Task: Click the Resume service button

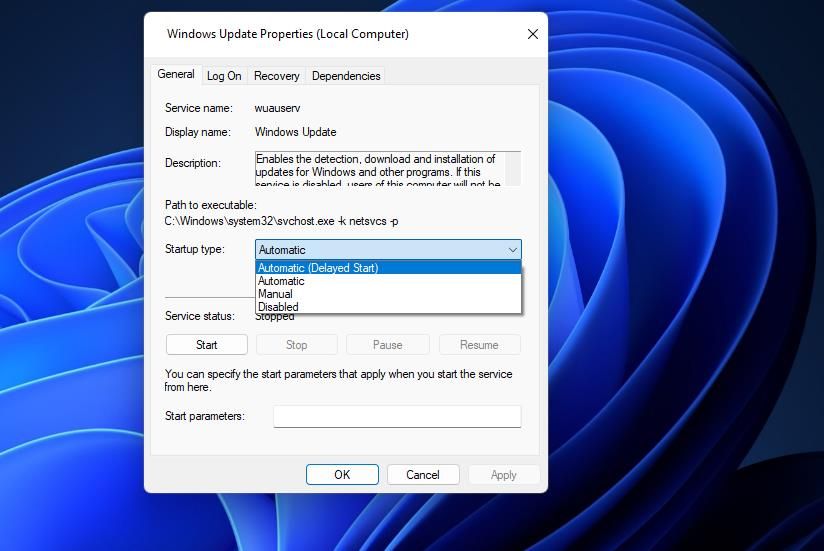Action: pos(479,345)
